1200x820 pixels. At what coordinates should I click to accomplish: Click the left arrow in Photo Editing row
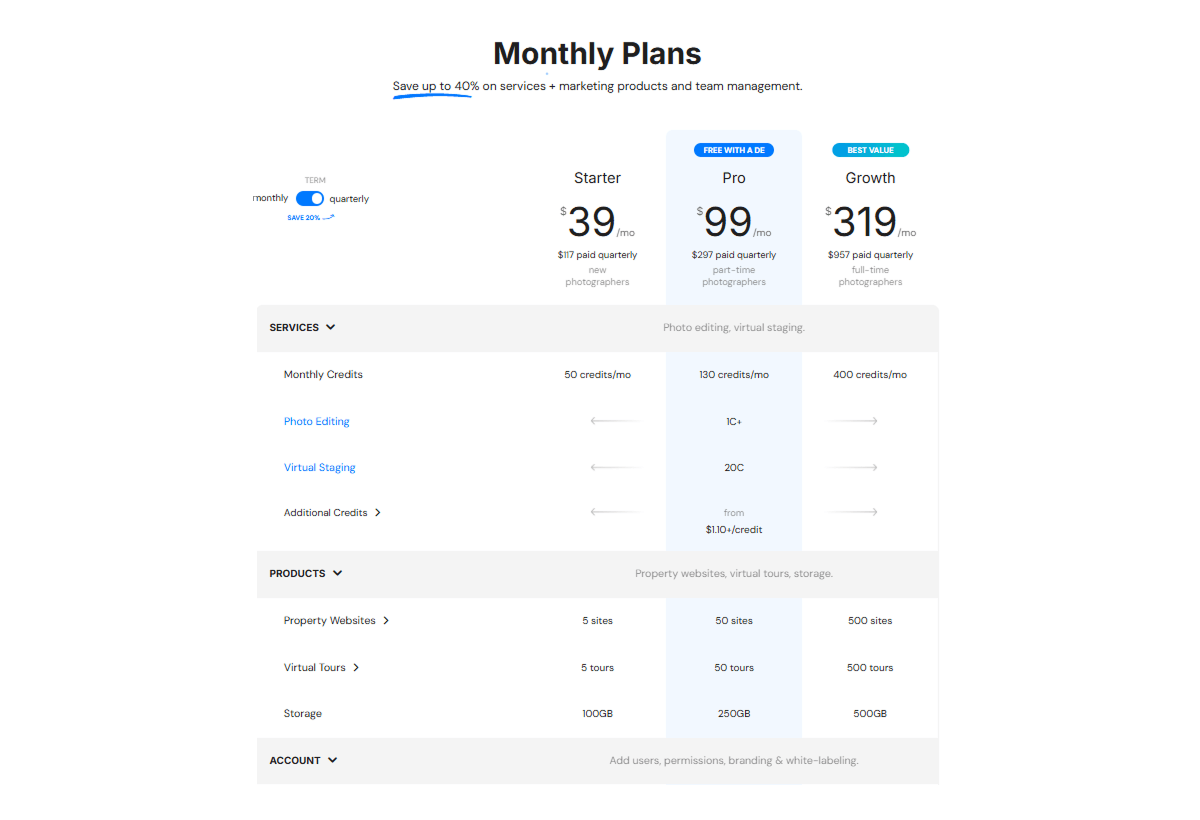614,421
